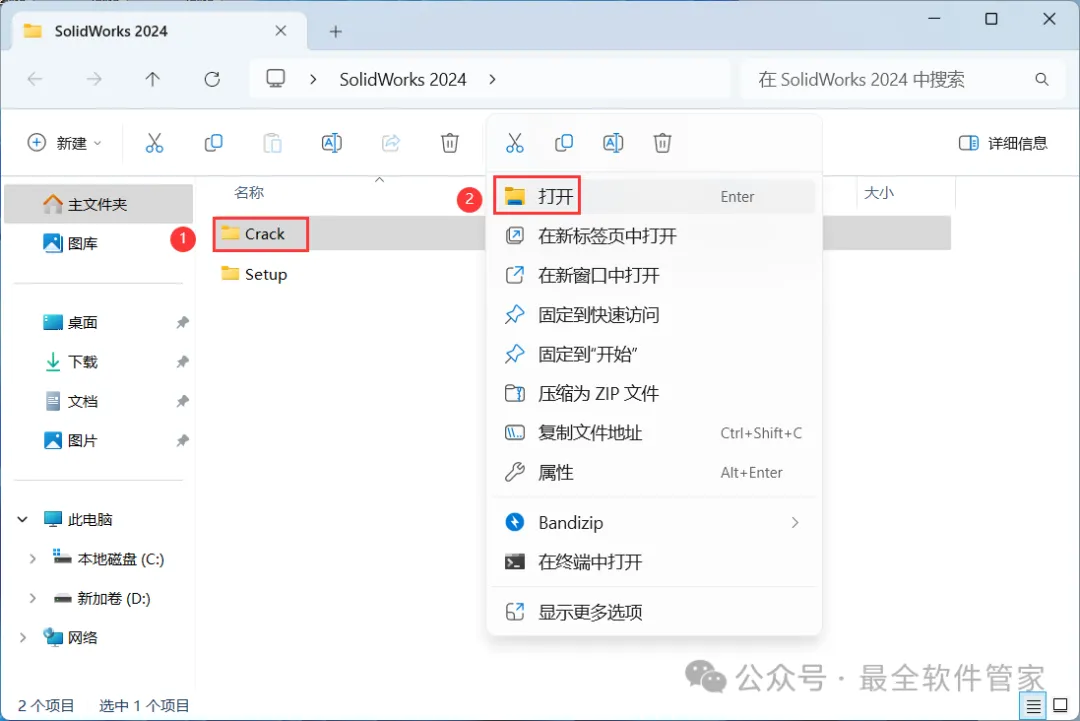Select the Crack folder
Image resolution: width=1080 pixels, height=721 pixels.
[x=264, y=234]
